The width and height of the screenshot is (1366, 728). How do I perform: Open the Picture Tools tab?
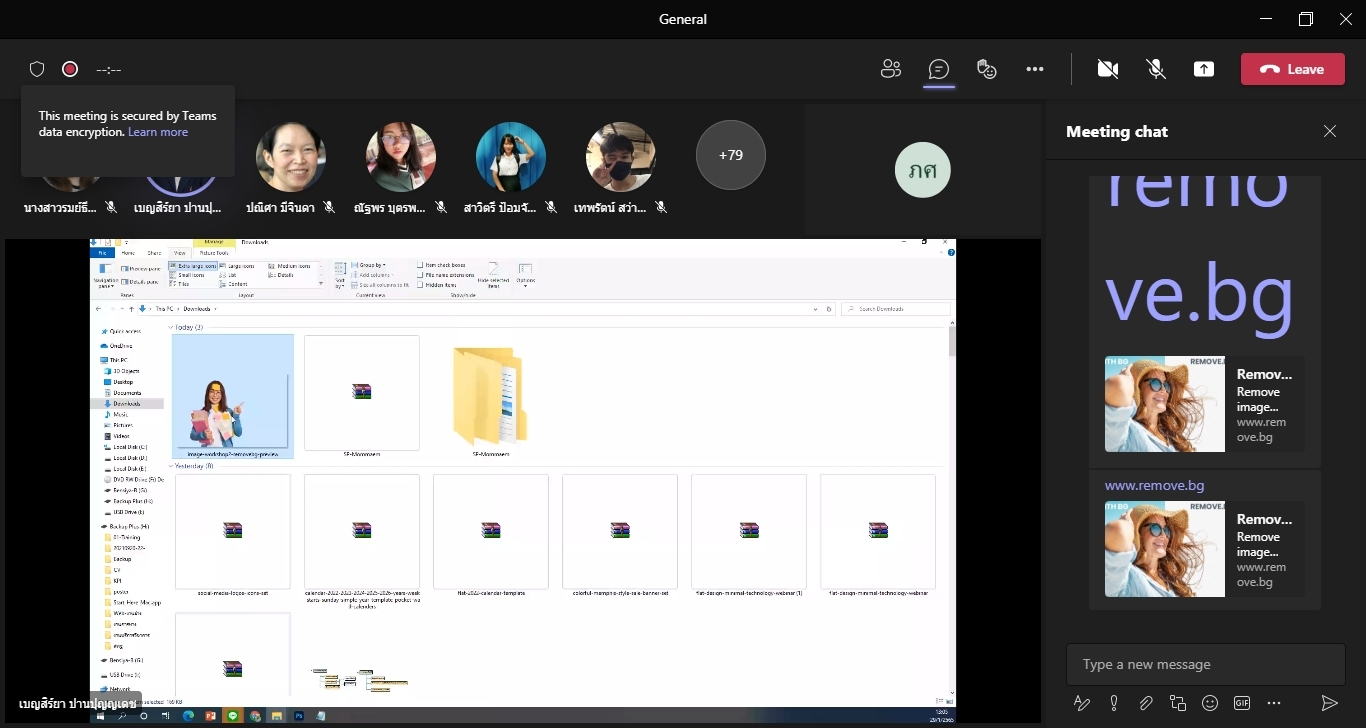point(213,253)
